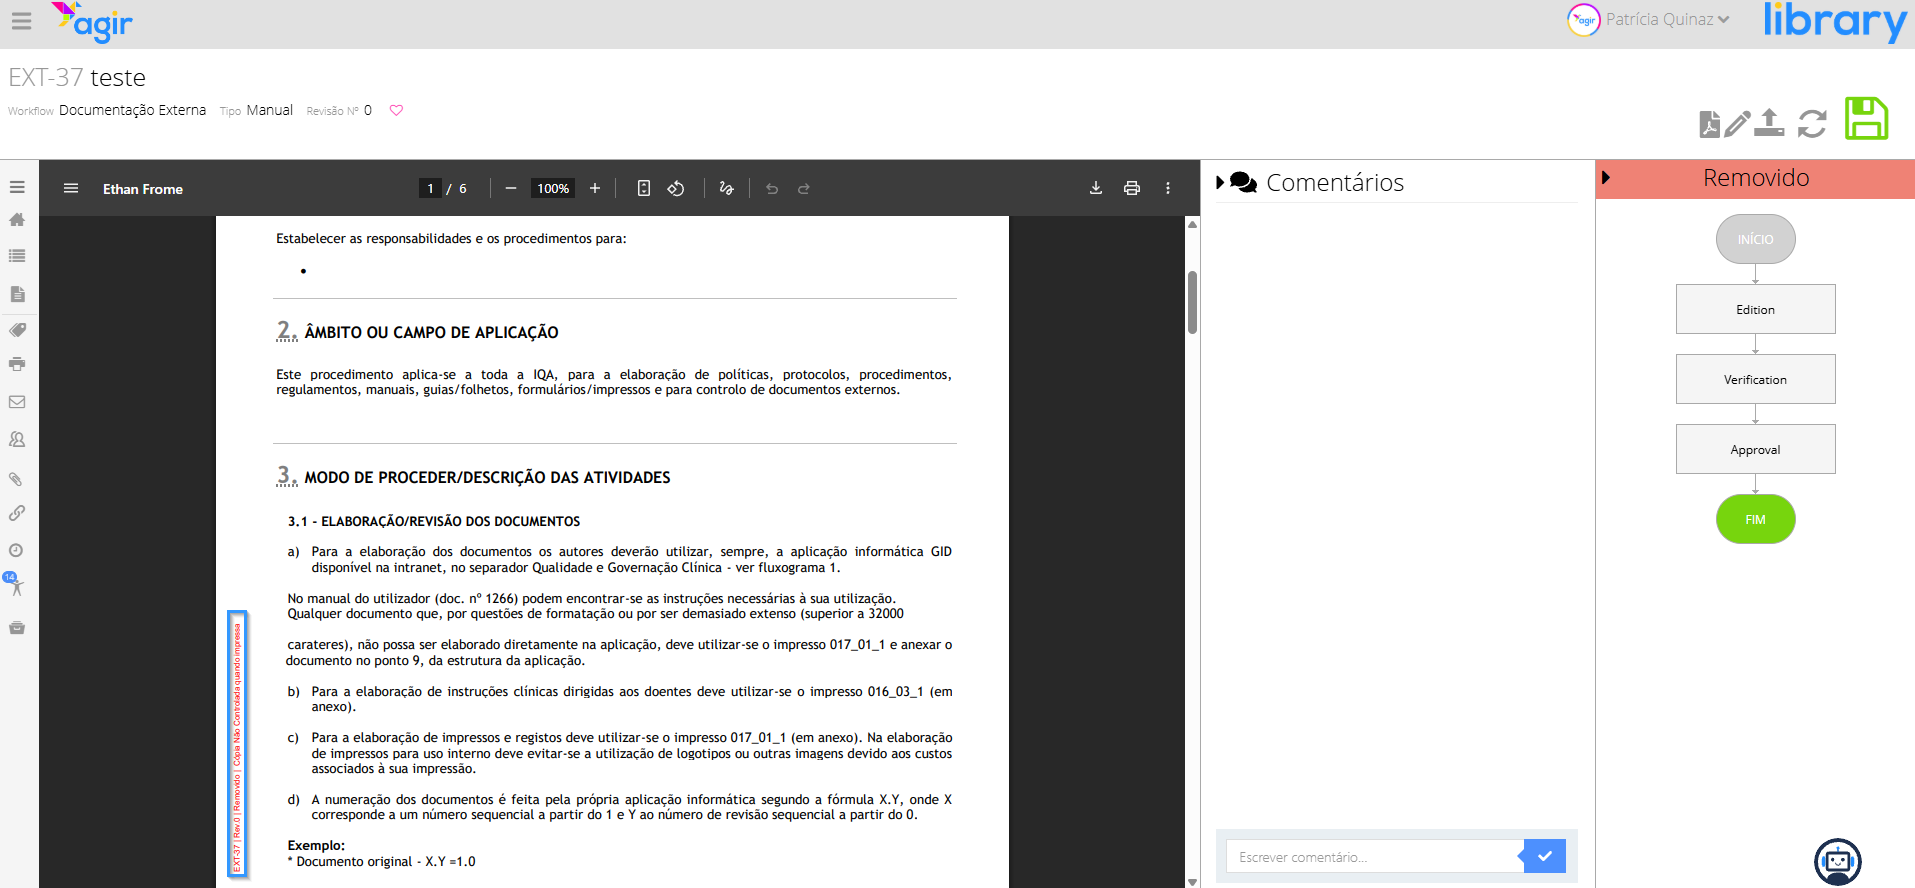Viewport: 1915px width, 888px height.
Task: Open the envelope mail icon in sidebar
Action: (x=17, y=402)
